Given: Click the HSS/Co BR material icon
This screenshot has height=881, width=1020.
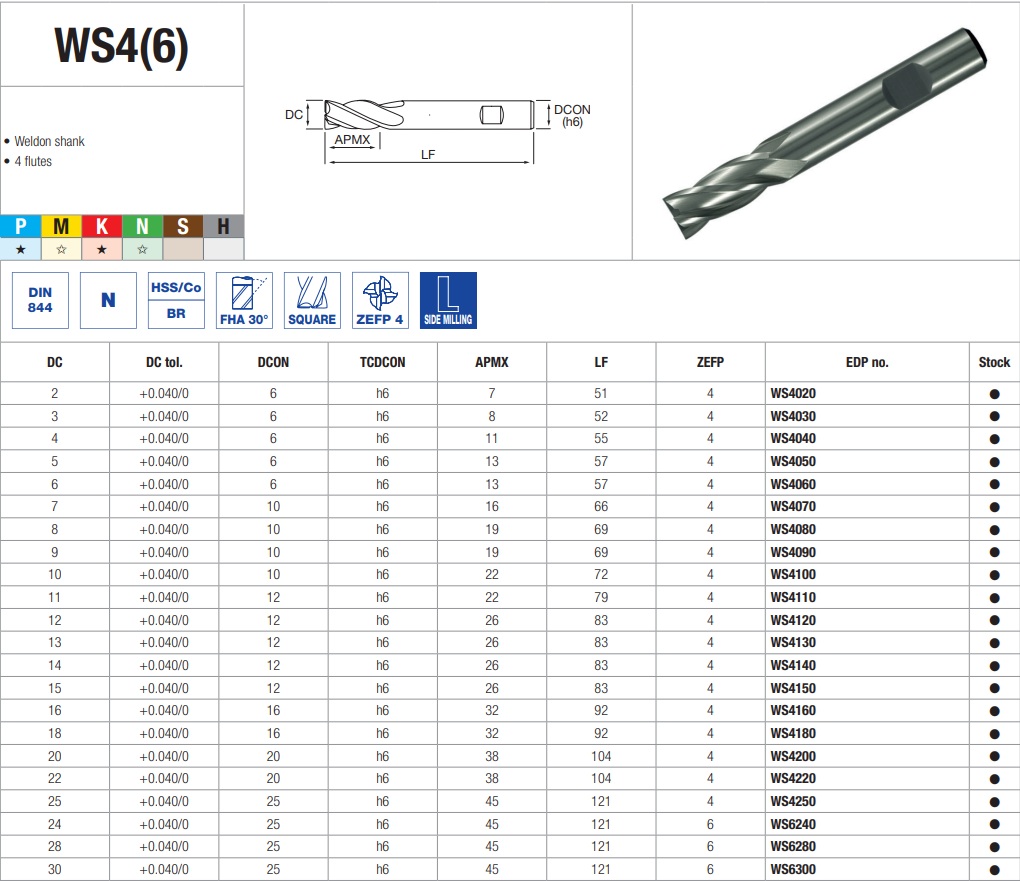Looking at the screenshot, I should (176, 300).
